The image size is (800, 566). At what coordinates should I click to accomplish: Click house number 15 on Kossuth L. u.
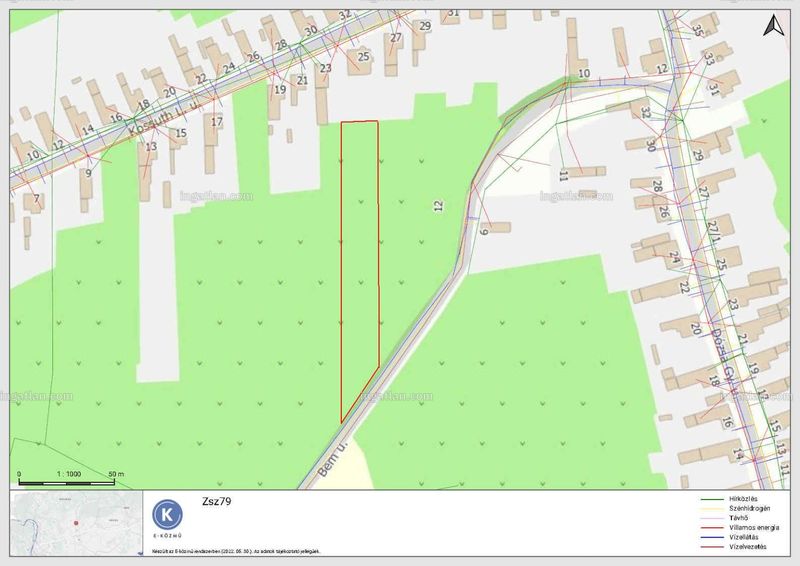coord(181,133)
